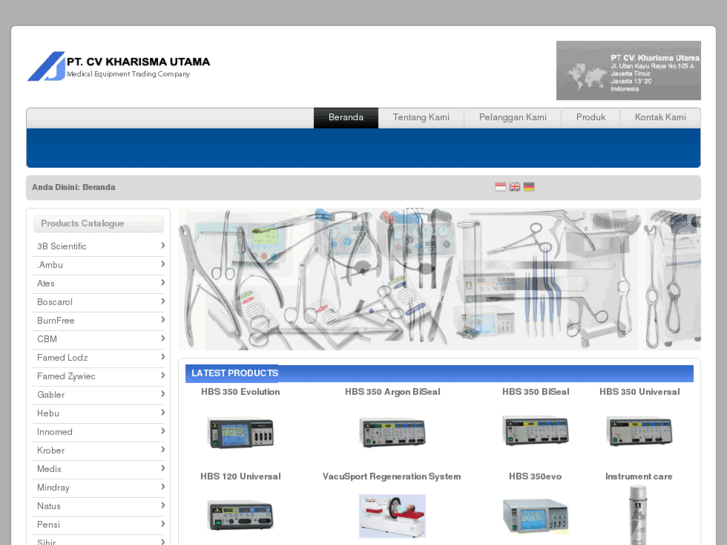Screen dimensions: 727x545
Task: Open the Hebu catalogue link
Action: point(98,413)
